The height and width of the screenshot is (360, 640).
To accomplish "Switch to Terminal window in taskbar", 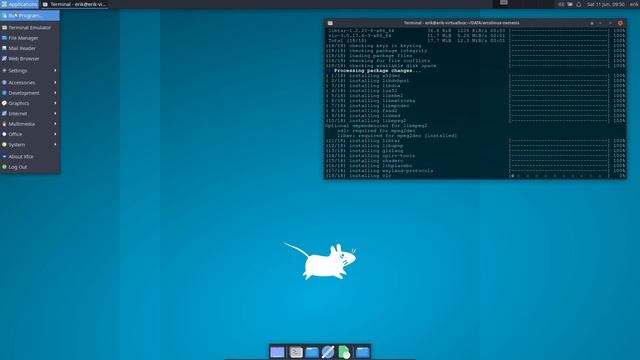I will click(74, 4).
